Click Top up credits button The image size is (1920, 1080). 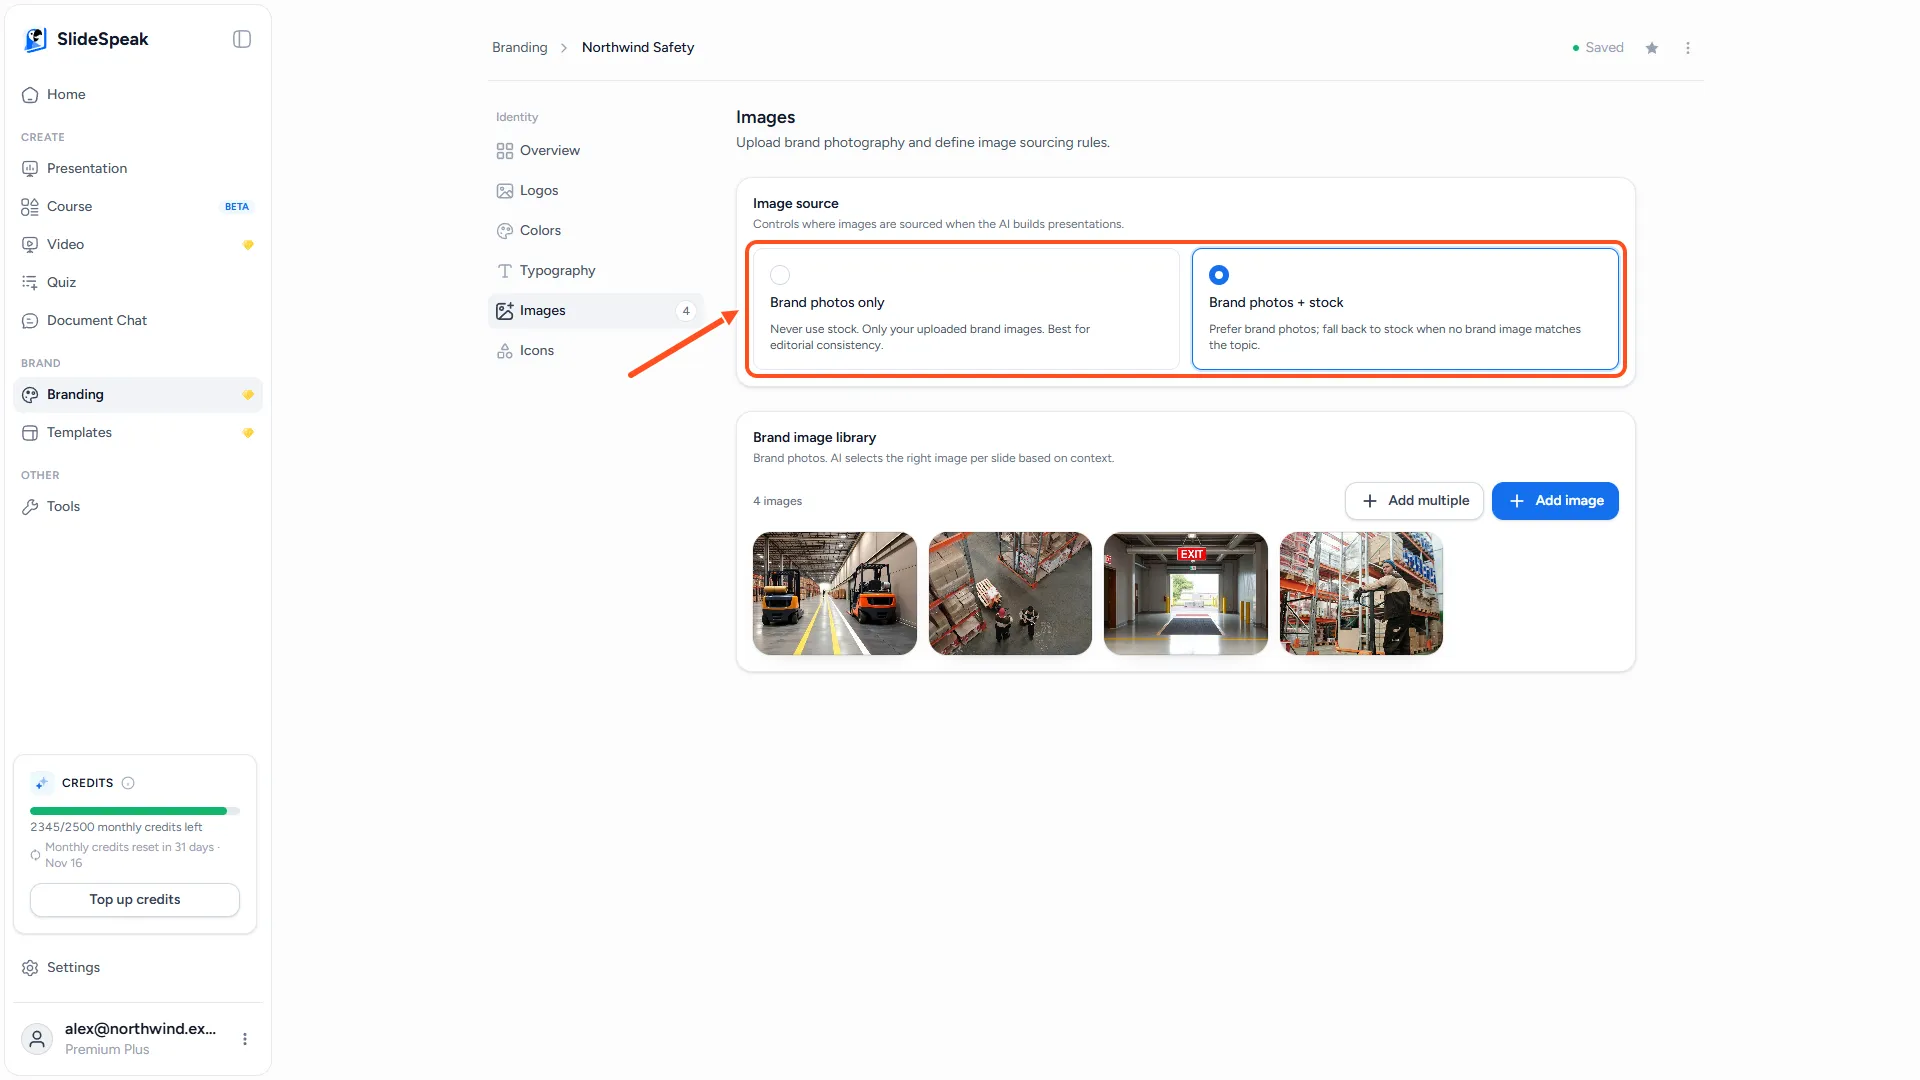(x=135, y=900)
